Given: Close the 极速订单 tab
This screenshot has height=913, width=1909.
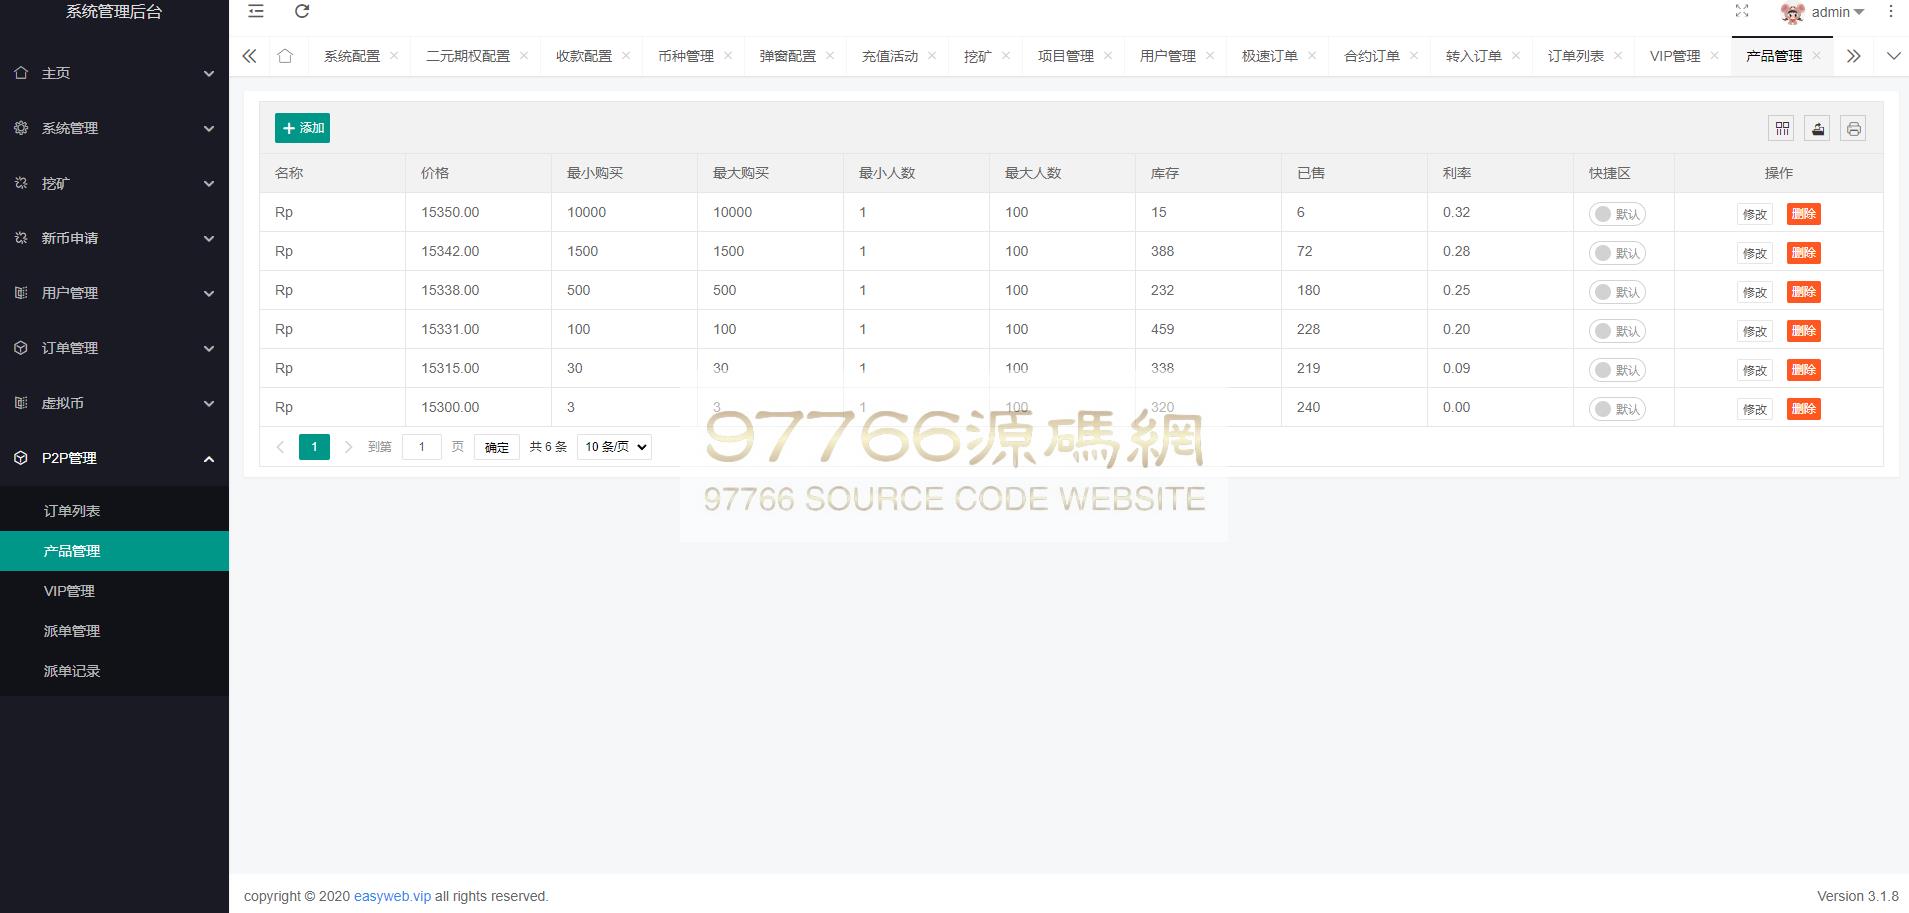Looking at the screenshot, I should pyautogui.click(x=1312, y=56).
